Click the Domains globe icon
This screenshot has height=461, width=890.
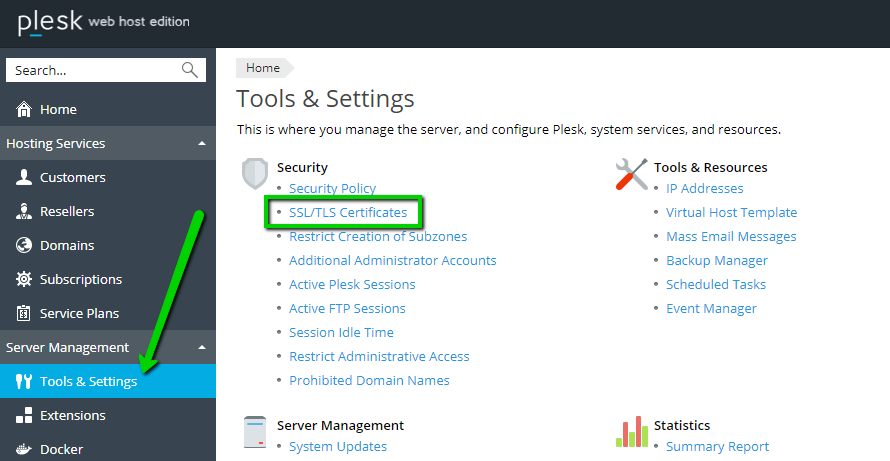(24, 246)
